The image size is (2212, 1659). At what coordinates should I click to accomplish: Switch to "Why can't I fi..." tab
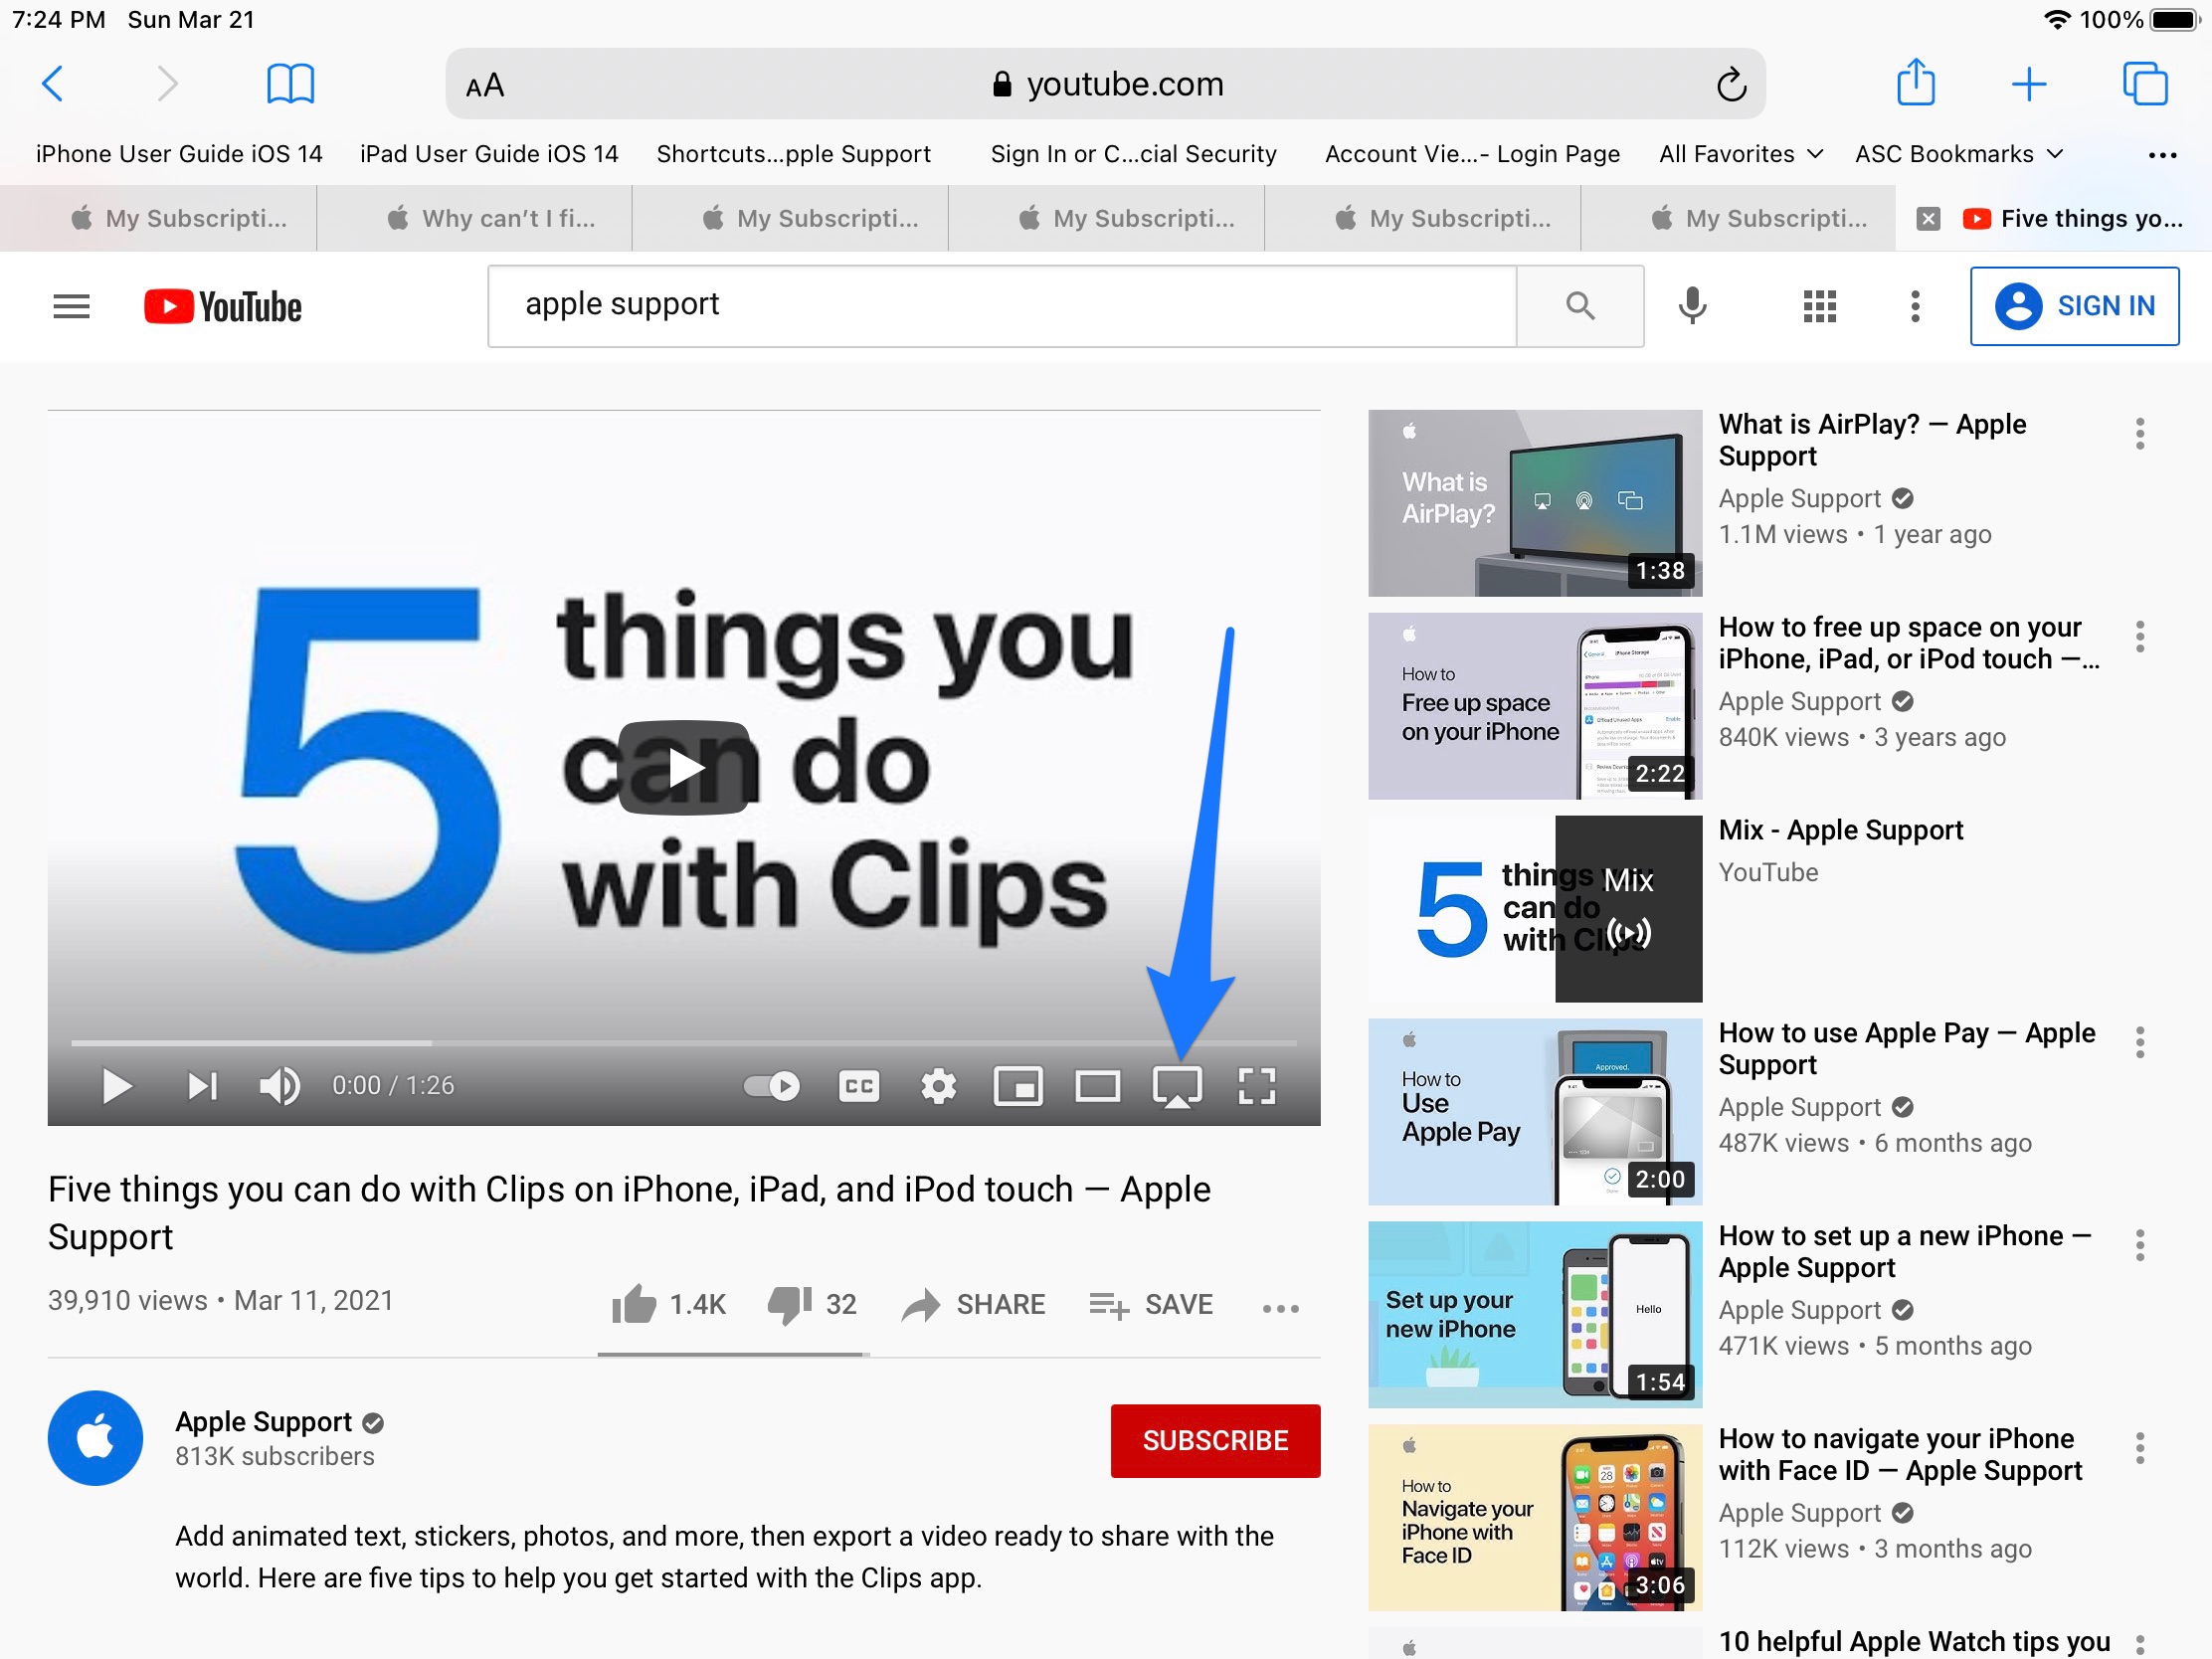point(492,218)
